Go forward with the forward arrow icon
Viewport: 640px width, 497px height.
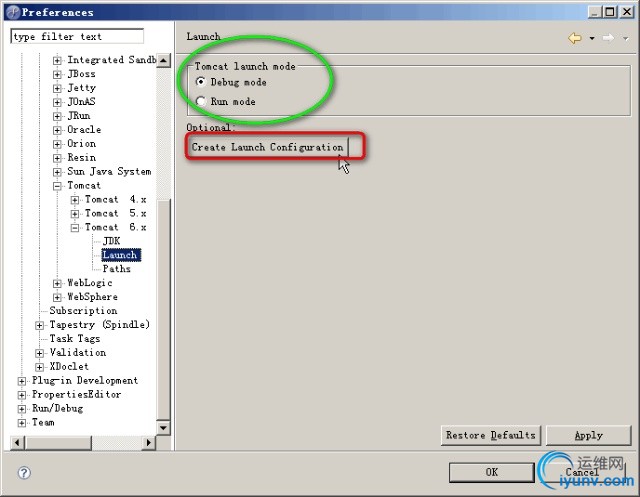[x=608, y=38]
